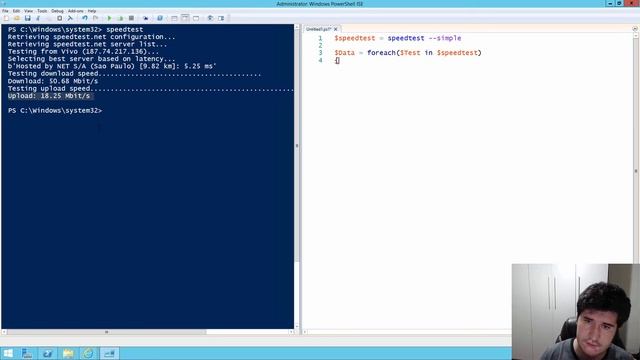Open the File menu
This screenshot has height=360, width=640.
[x=5, y=11]
